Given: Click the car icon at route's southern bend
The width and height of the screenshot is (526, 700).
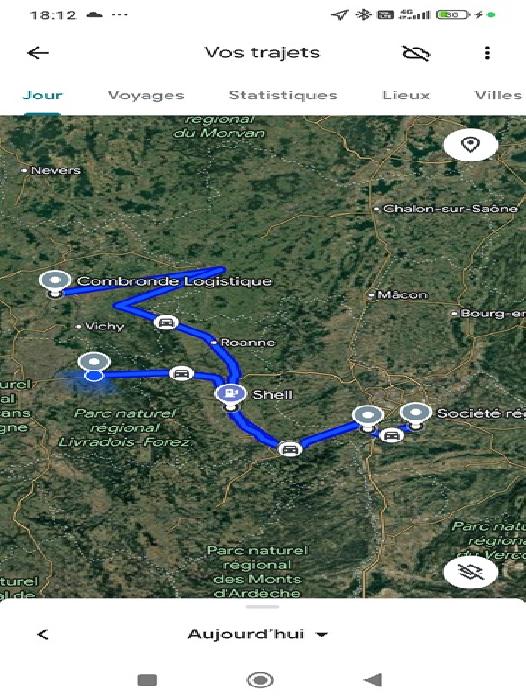Looking at the screenshot, I should (x=290, y=449).
